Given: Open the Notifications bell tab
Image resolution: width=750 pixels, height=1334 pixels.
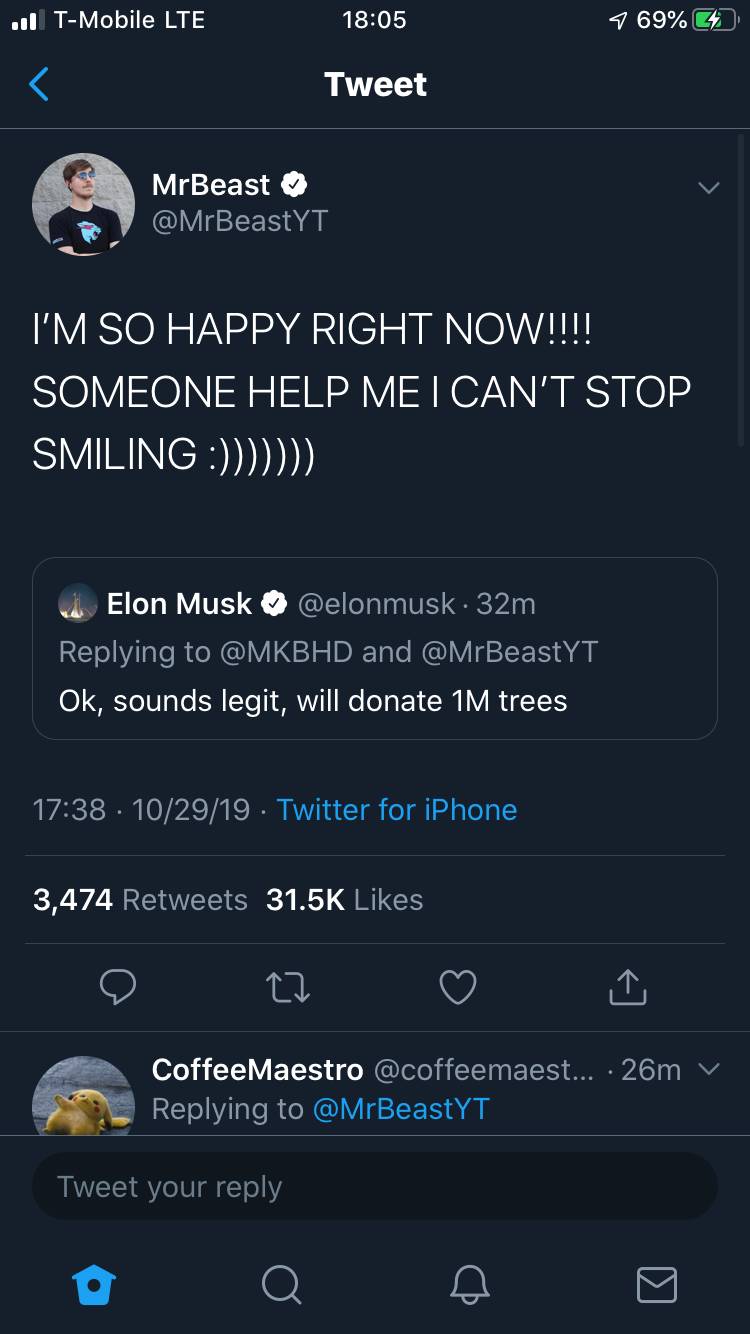Looking at the screenshot, I should [469, 1285].
